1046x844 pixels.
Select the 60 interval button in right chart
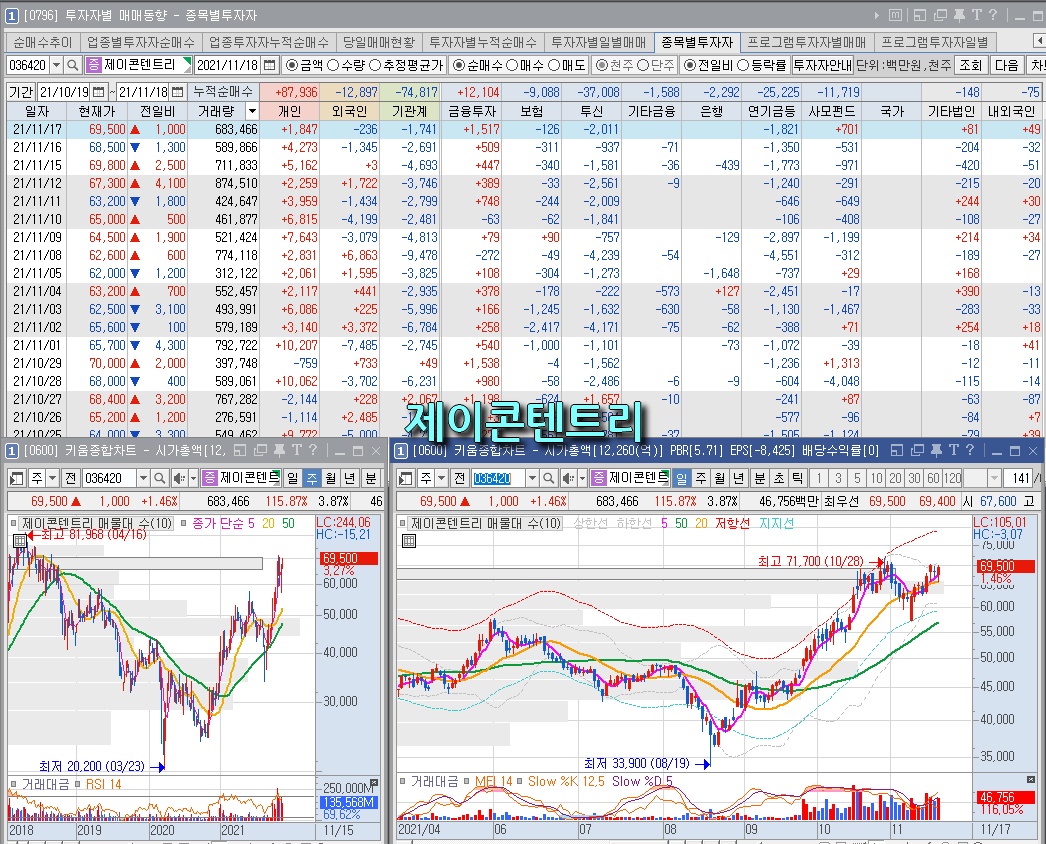pyautogui.click(x=933, y=478)
